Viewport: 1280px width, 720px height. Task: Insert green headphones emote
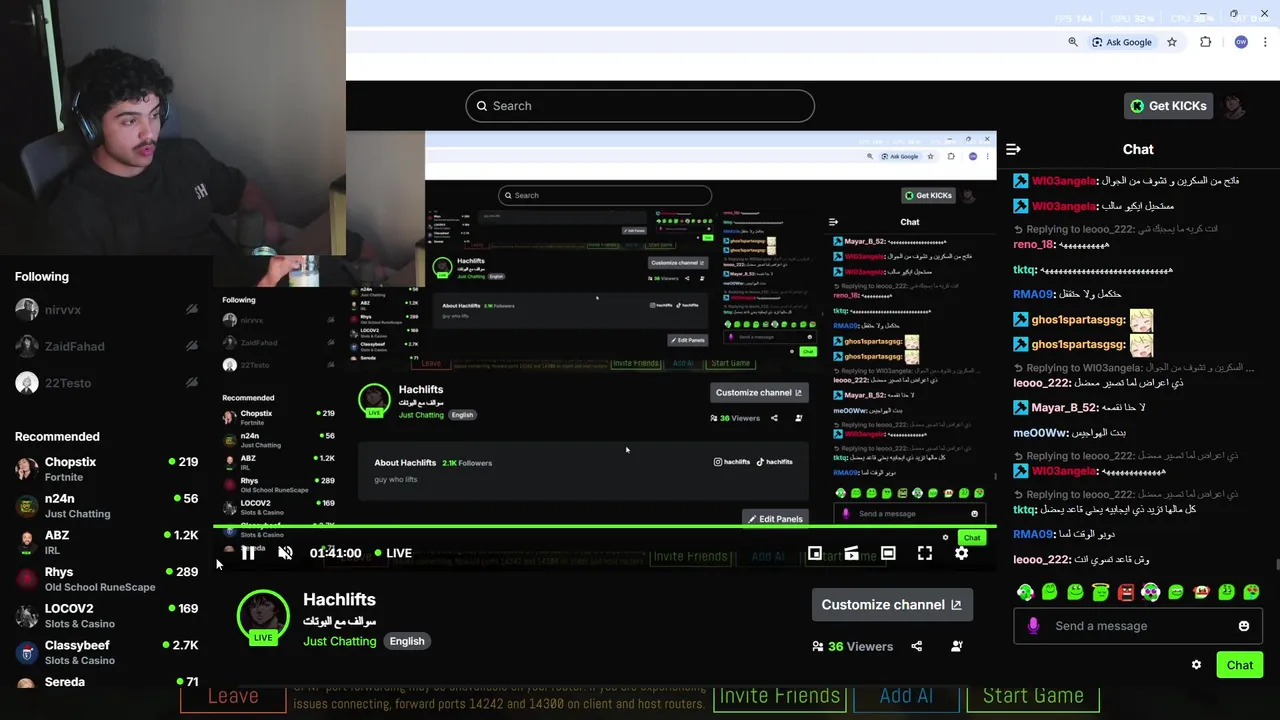click(1025, 592)
